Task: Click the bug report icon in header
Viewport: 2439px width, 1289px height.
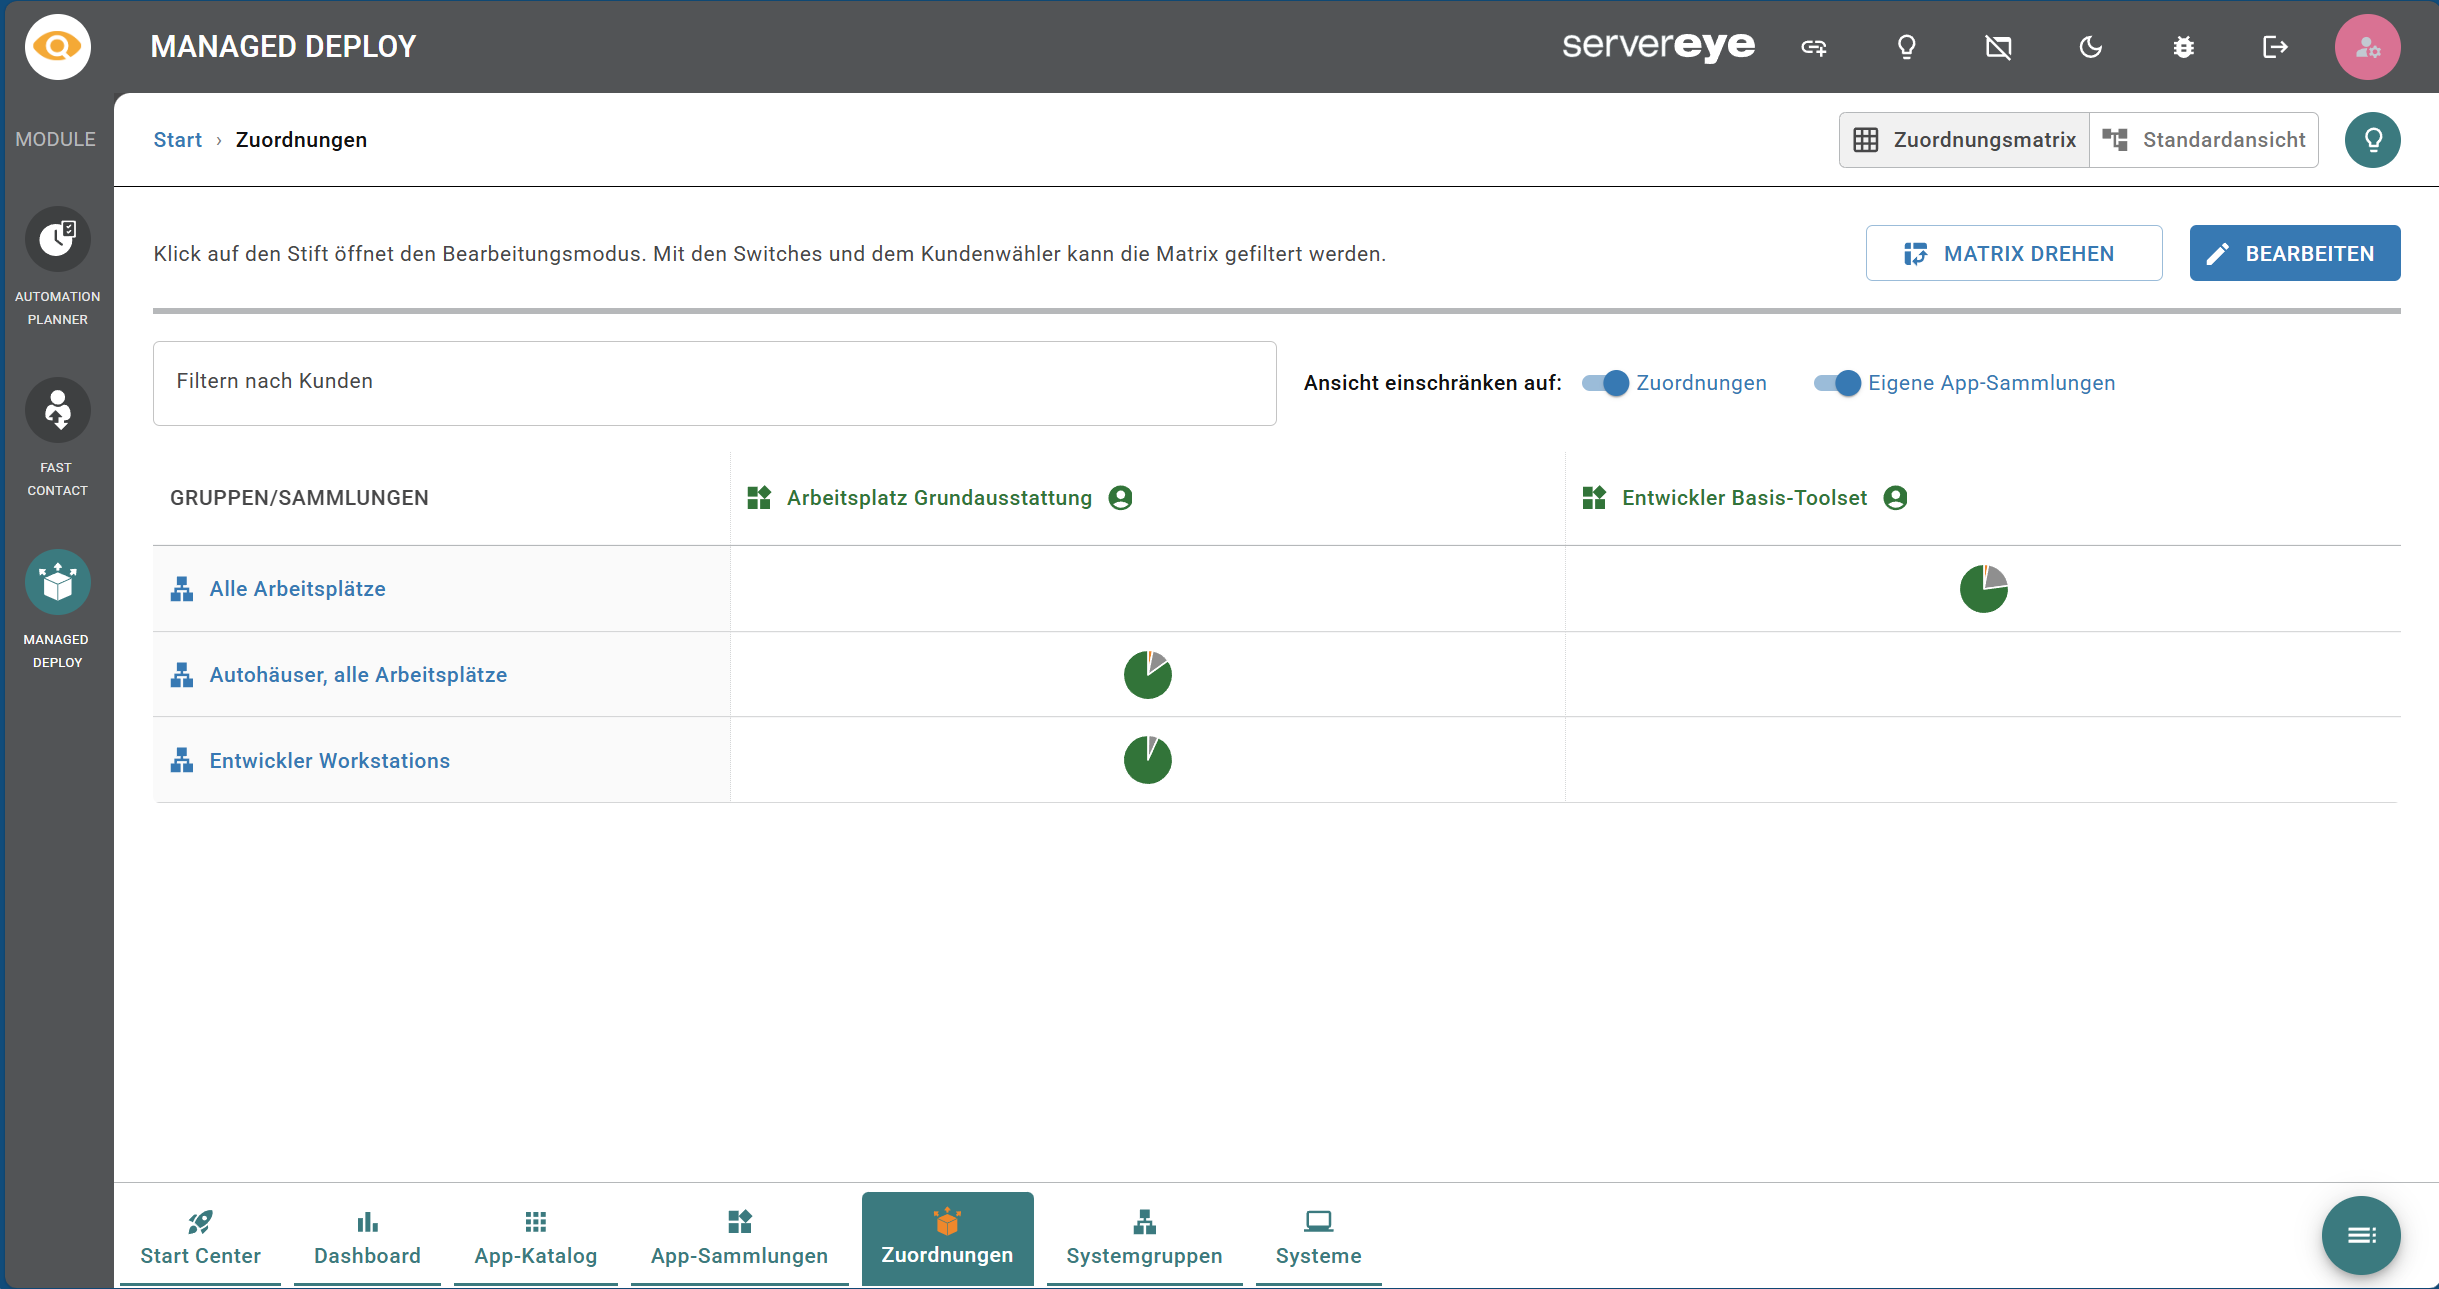Action: (2183, 47)
